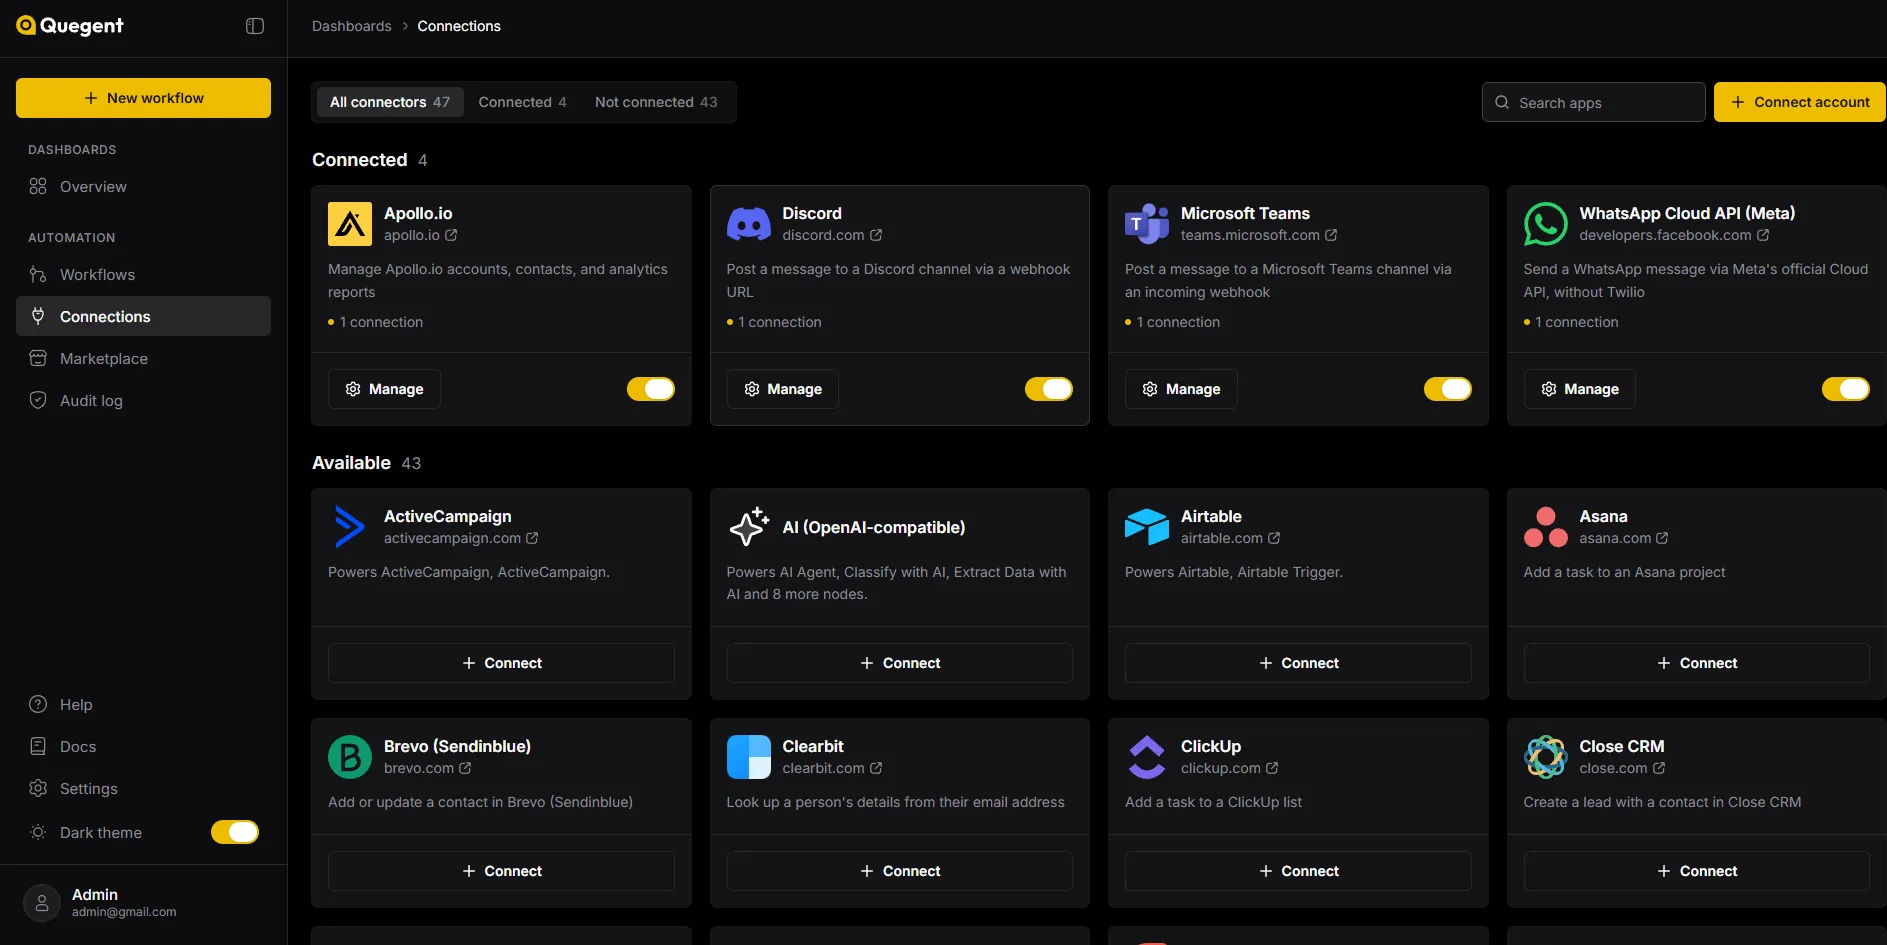This screenshot has height=945, width=1887.
Task: Click the New workflow button
Action: [143, 98]
